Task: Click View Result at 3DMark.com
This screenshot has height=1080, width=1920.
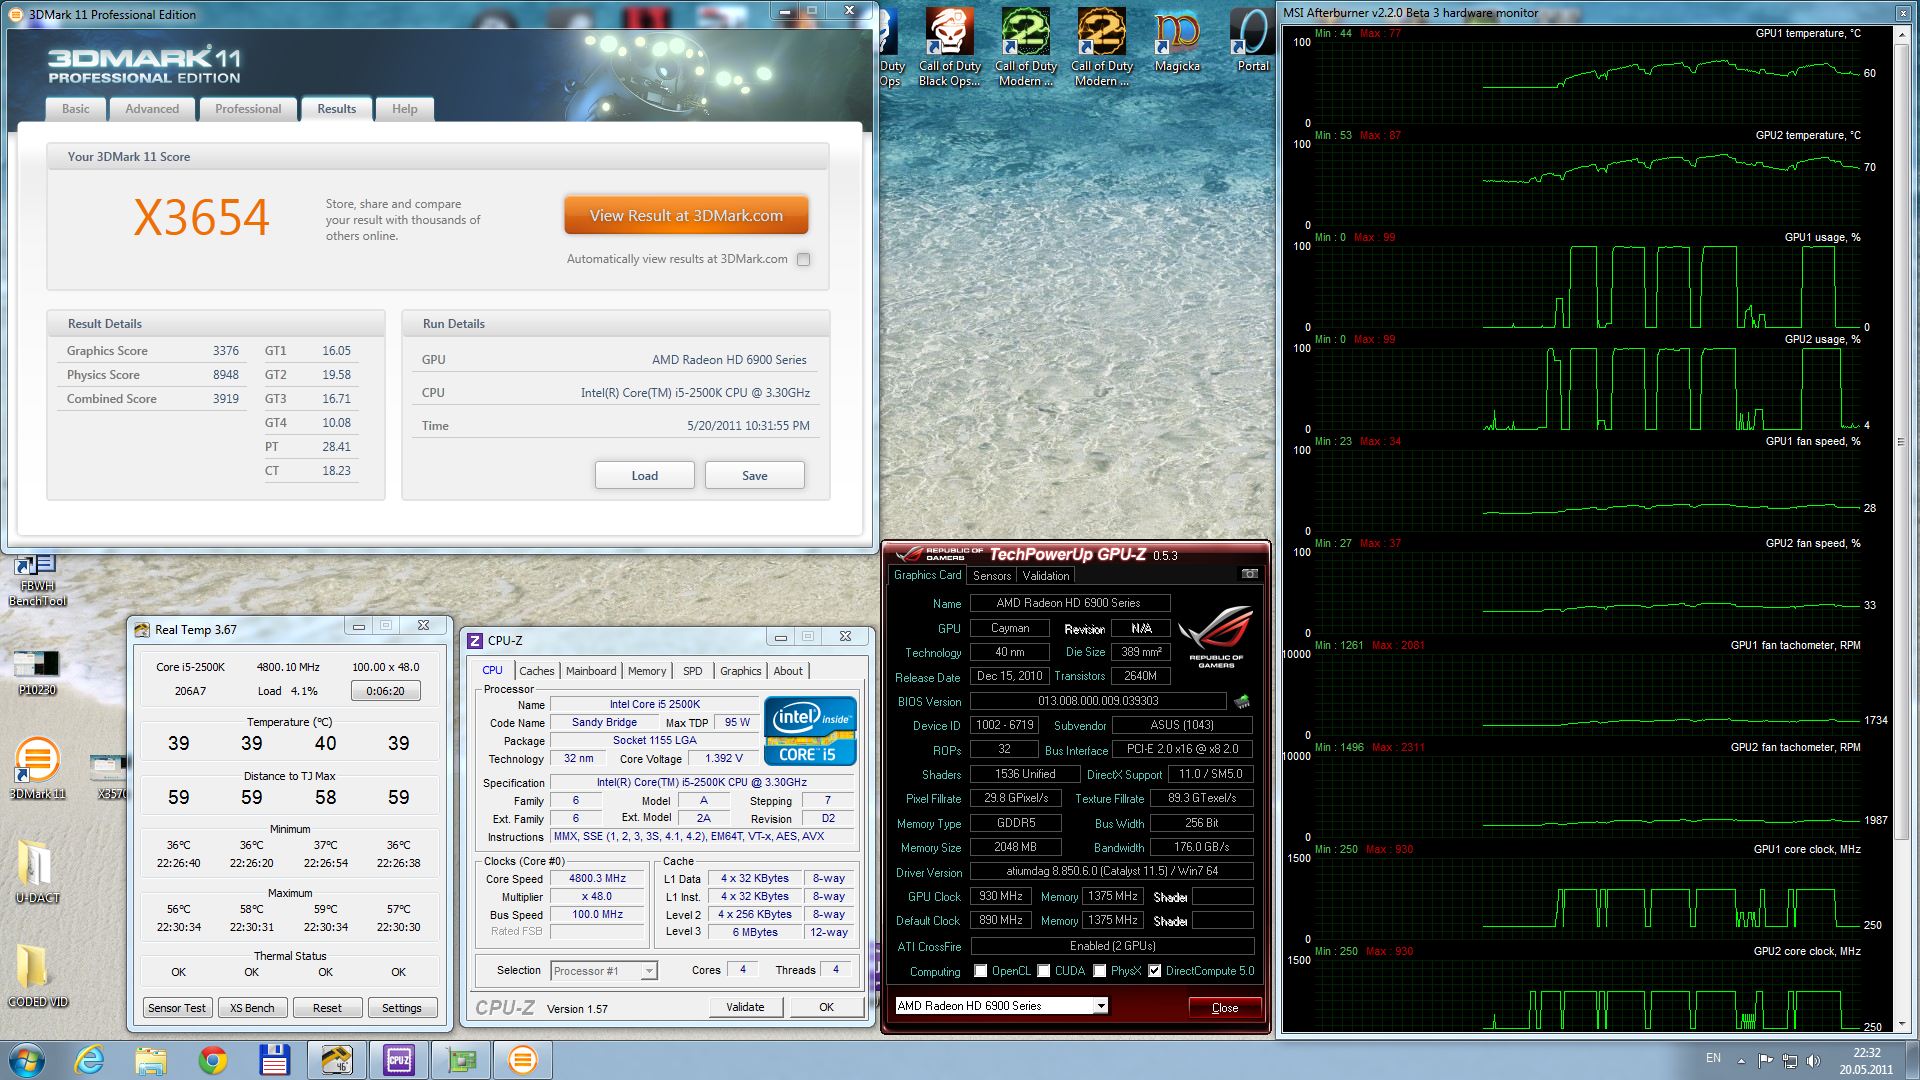Action: pos(686,216)
